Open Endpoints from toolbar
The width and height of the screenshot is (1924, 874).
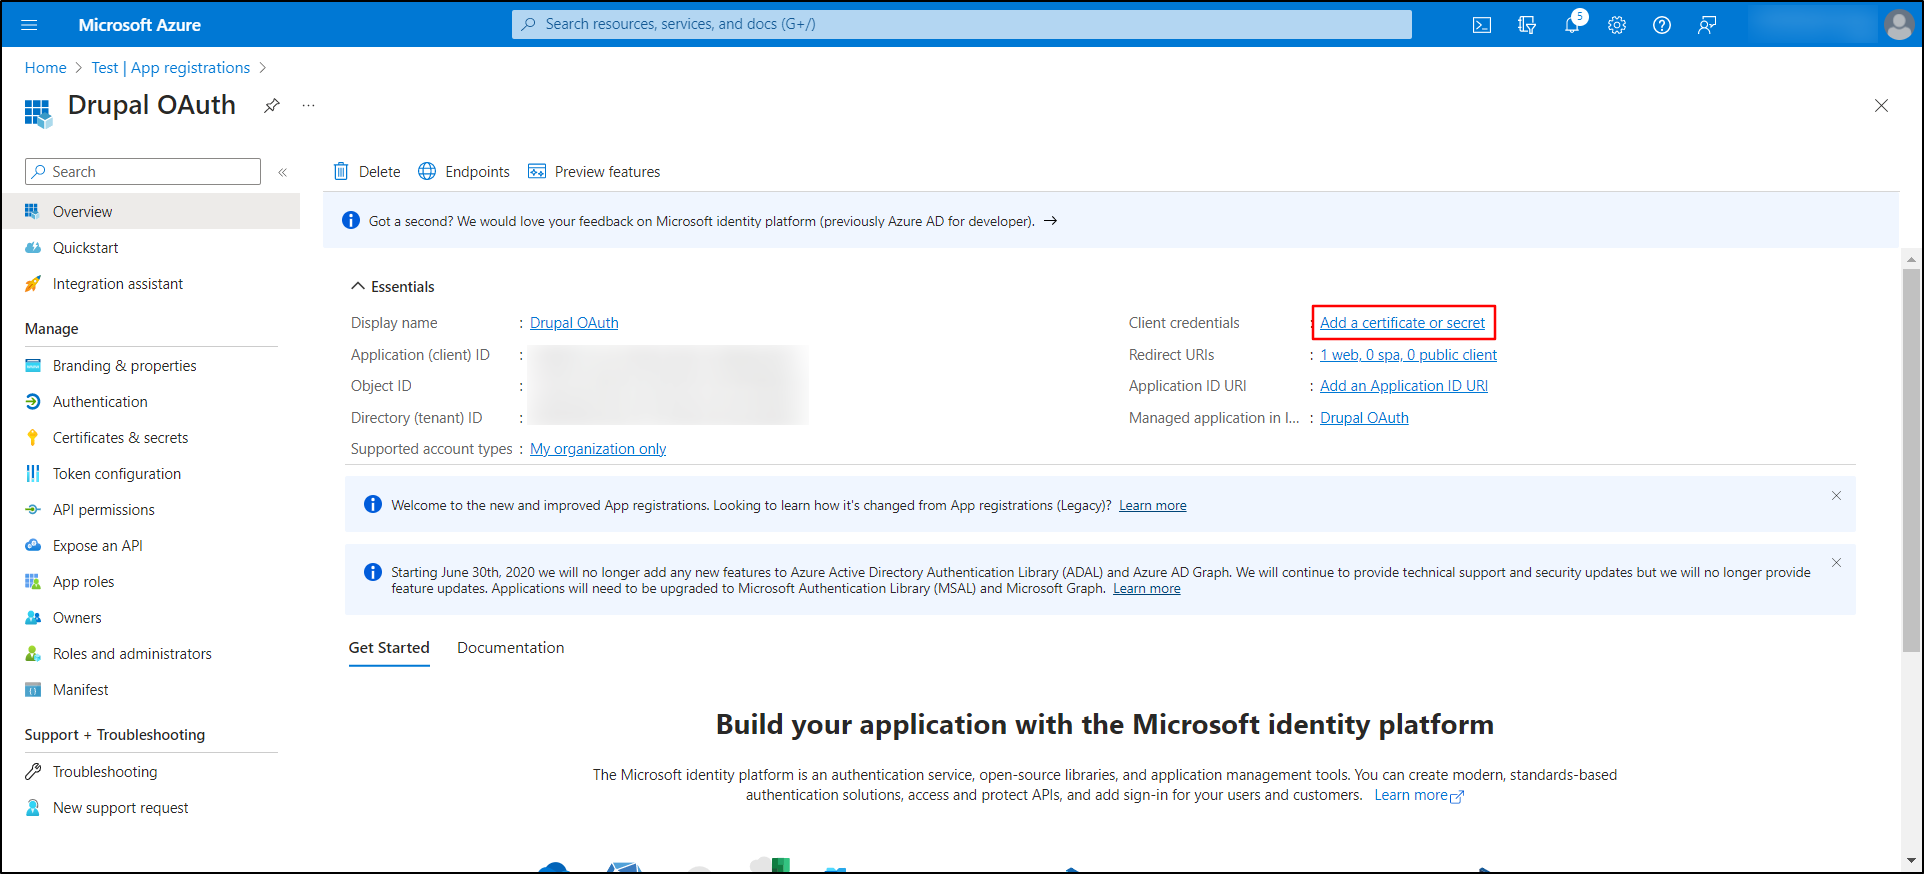464,172
